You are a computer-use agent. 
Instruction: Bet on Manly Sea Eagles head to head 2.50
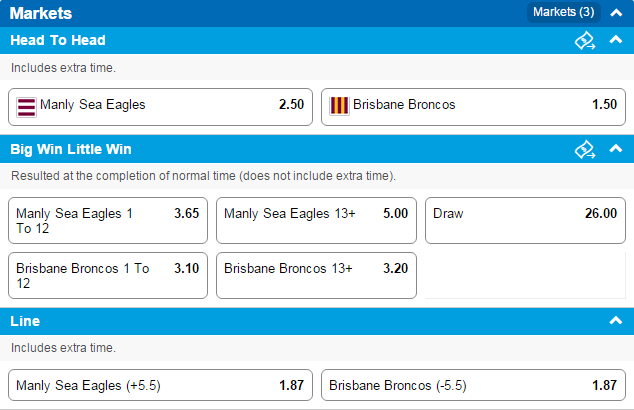point(161,107)
